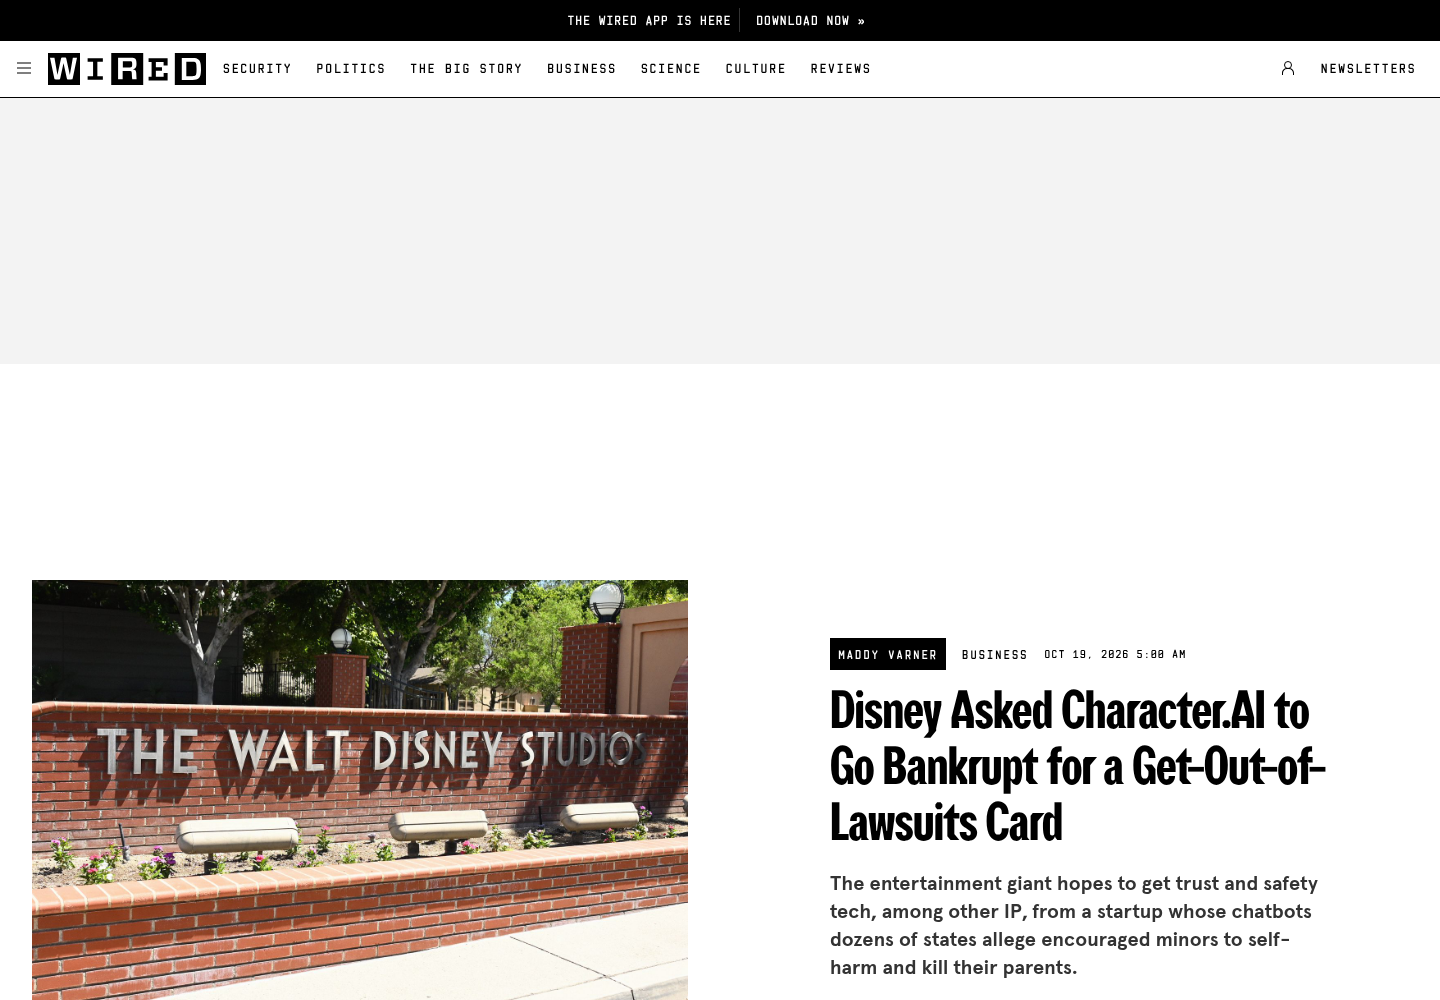Open the Newsletters link

click(1368, 69)
